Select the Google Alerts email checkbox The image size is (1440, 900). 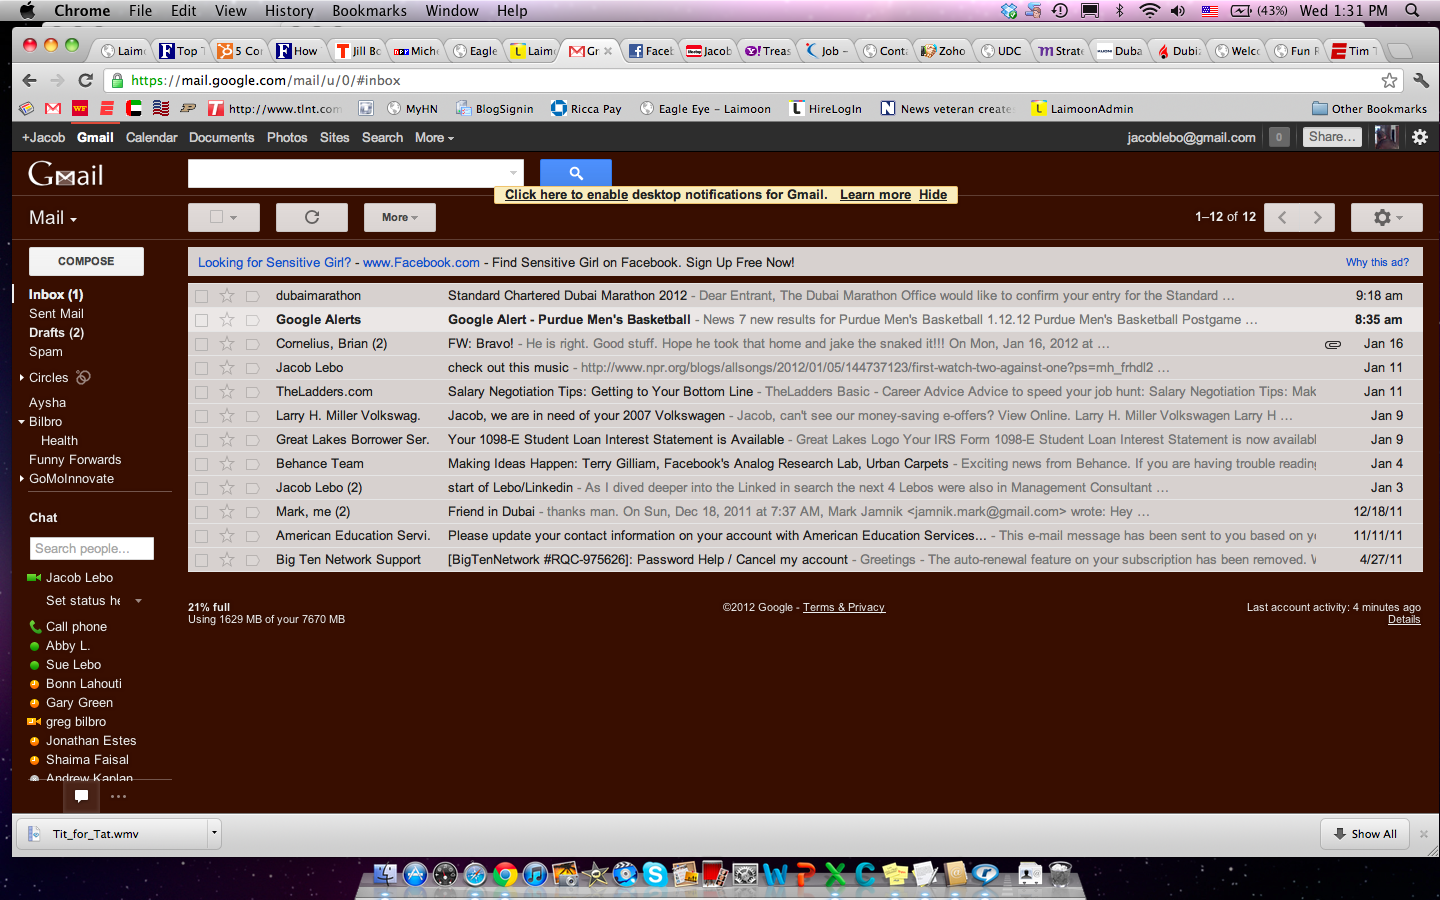click(202, 320)
